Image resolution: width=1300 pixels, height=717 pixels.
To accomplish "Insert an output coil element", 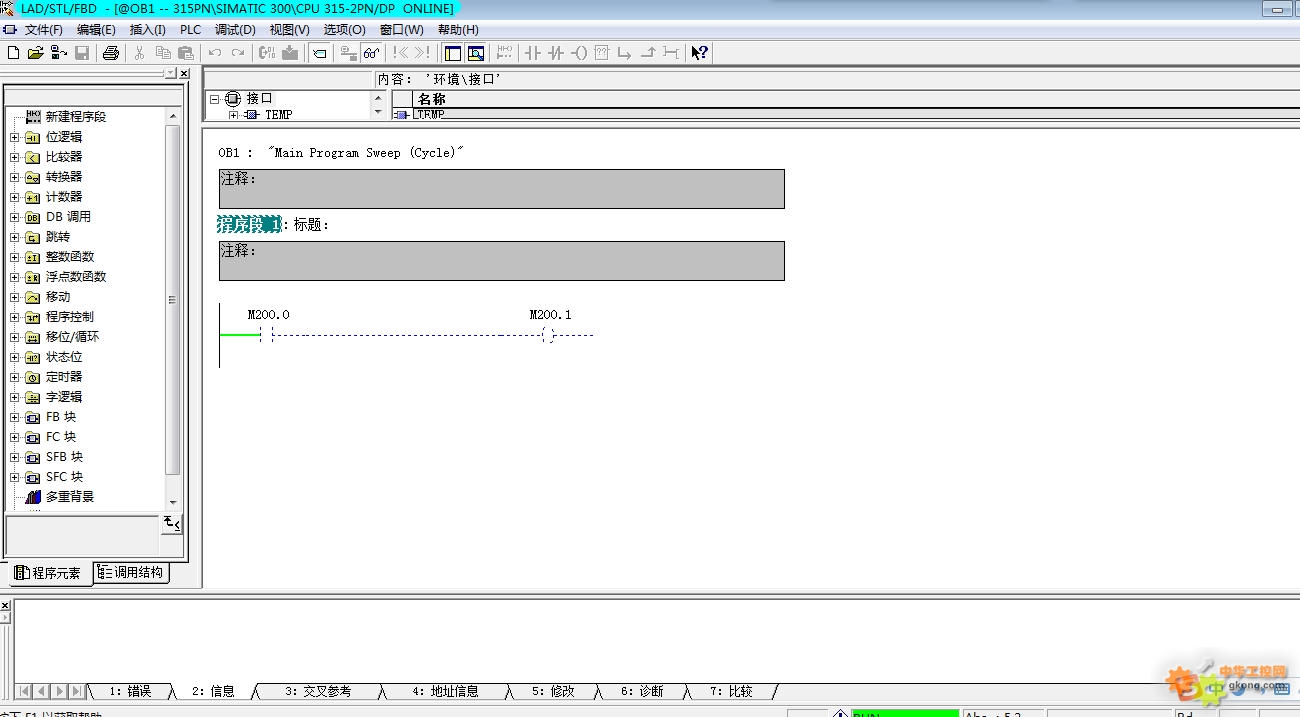I will pyautogui.click(x=579, y=53).
